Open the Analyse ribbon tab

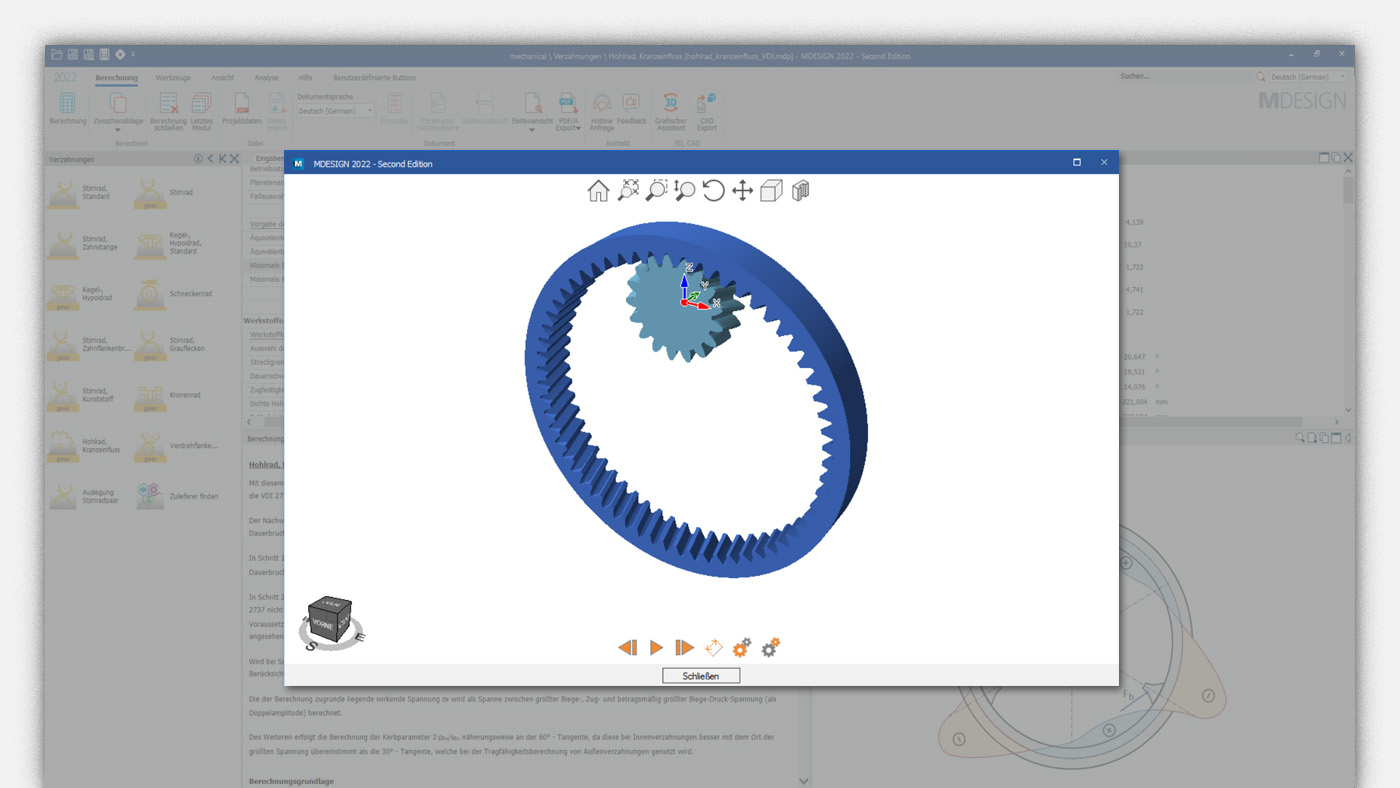coord(266,77)
